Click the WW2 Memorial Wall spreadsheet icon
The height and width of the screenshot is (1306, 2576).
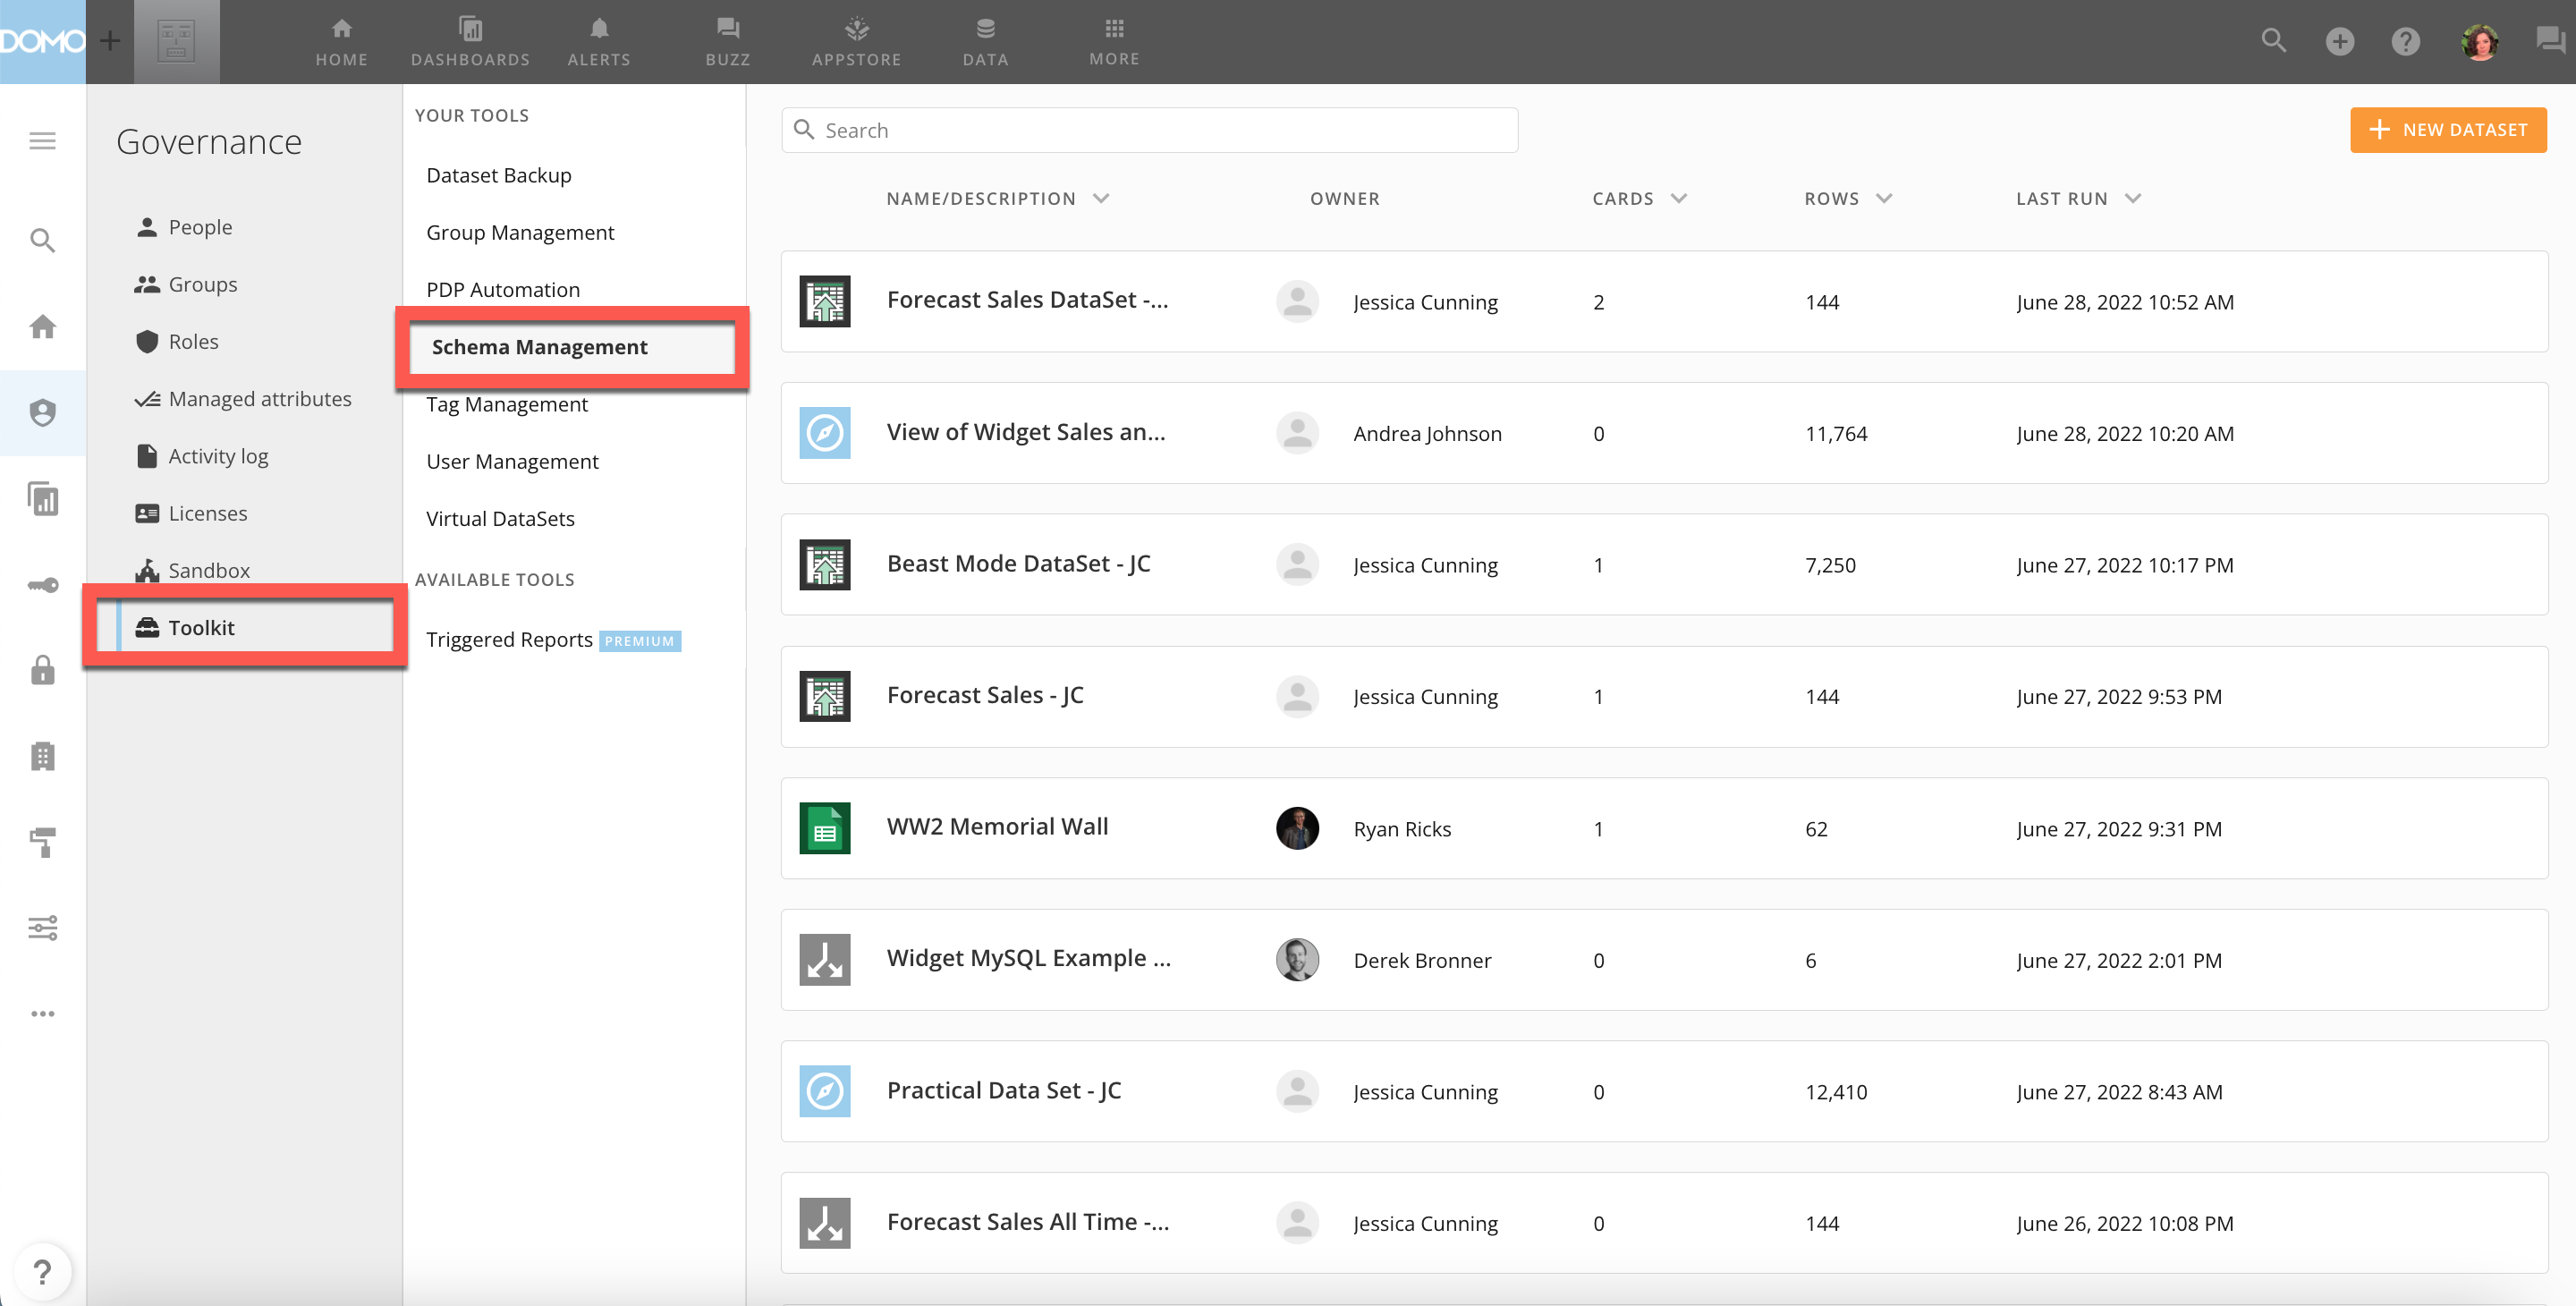click(x=825, y=828)
